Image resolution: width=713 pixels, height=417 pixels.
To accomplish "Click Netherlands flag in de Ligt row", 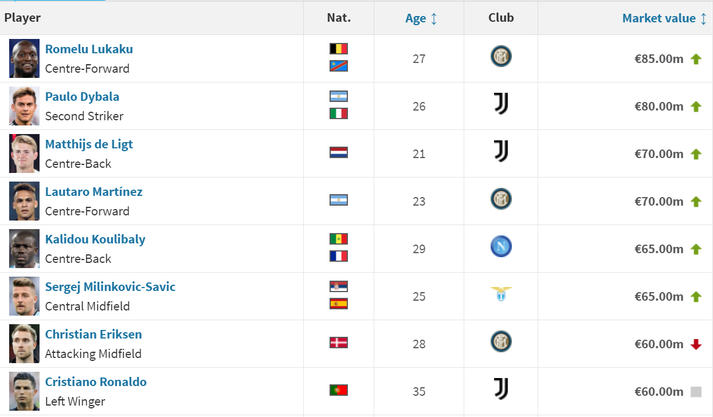I will pos(338,153).
